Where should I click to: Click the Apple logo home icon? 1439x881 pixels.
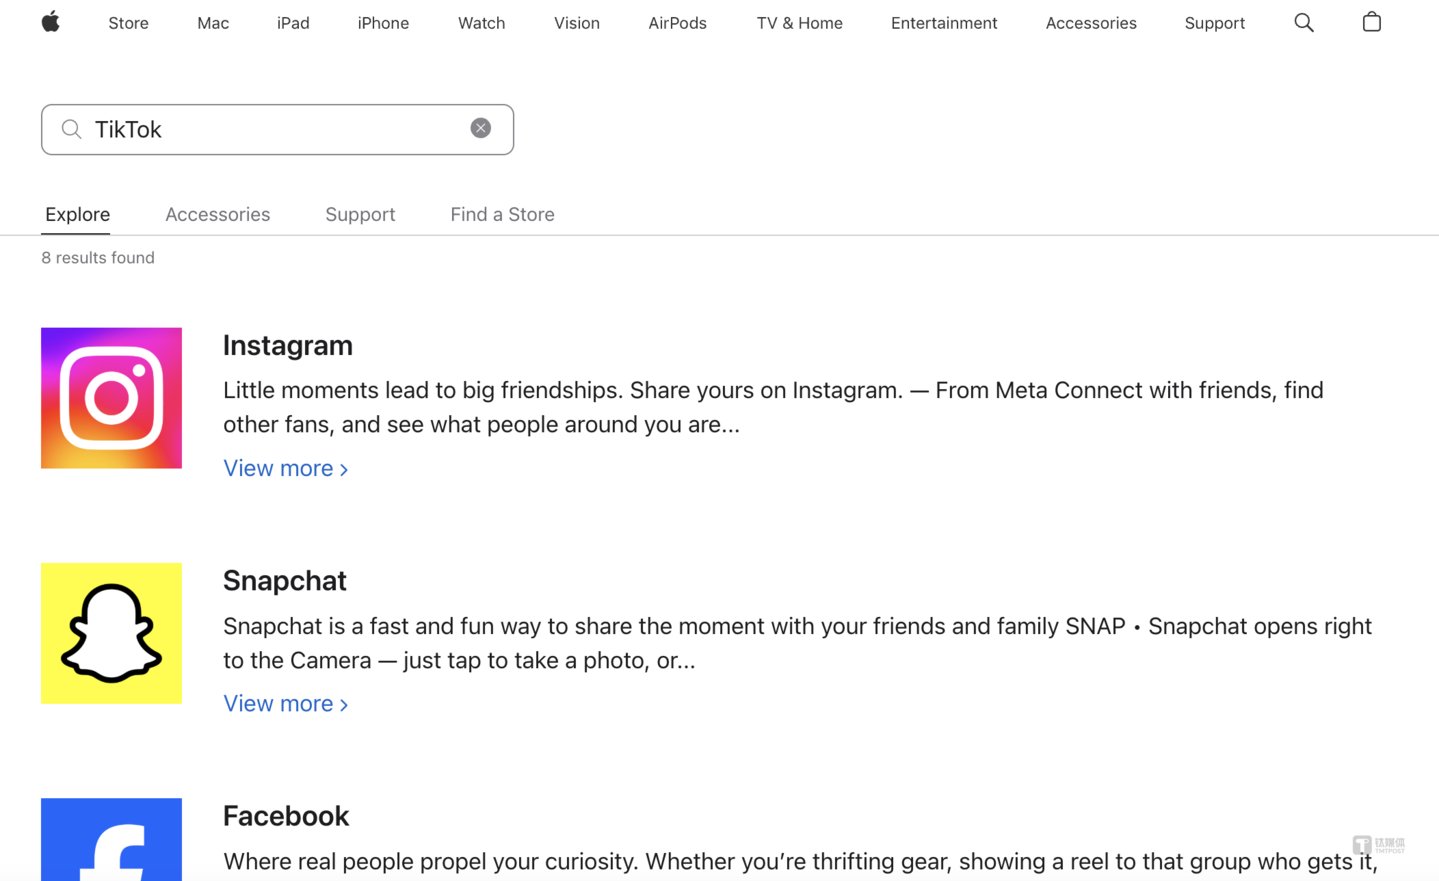click(50, 22)
